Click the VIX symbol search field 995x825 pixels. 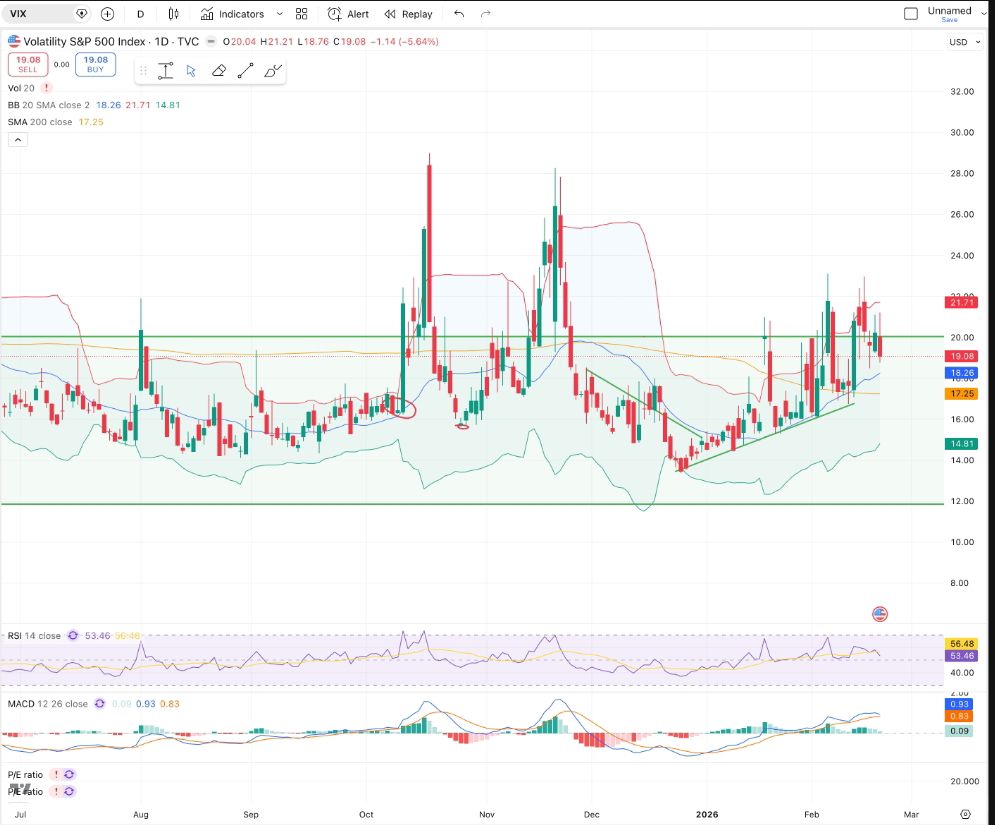(x=40, y=14)
